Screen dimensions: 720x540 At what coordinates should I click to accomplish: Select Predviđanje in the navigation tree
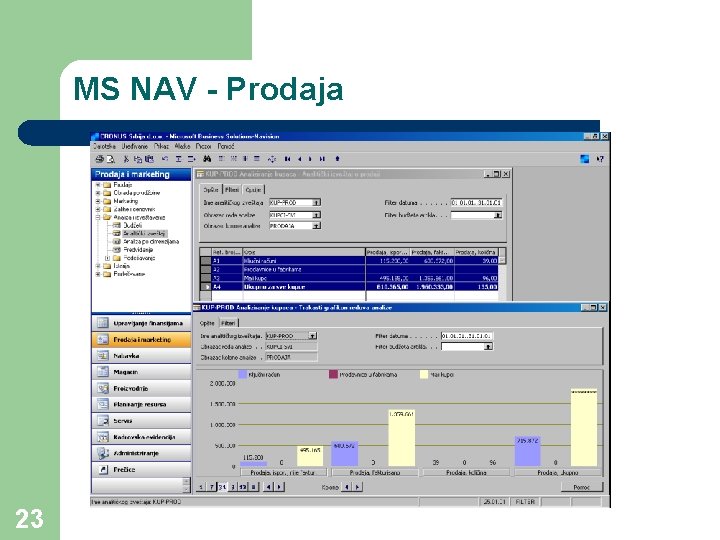(x=138, y=250)
